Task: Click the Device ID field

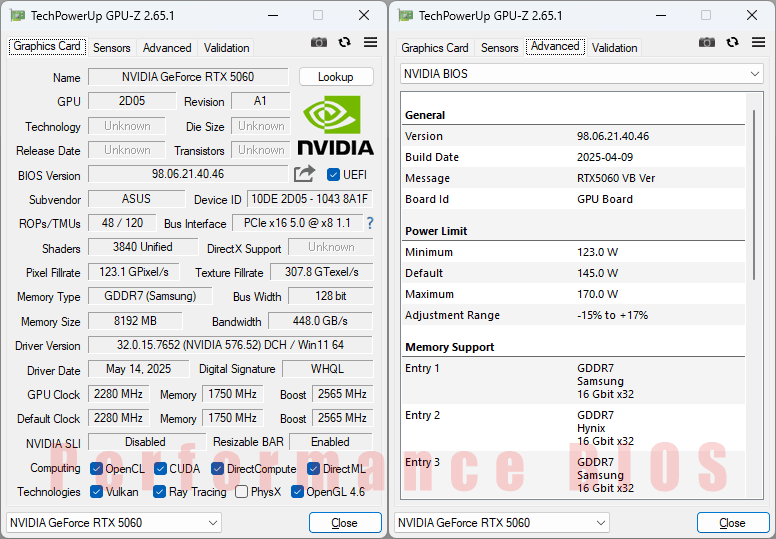Action: click(310, 199)
